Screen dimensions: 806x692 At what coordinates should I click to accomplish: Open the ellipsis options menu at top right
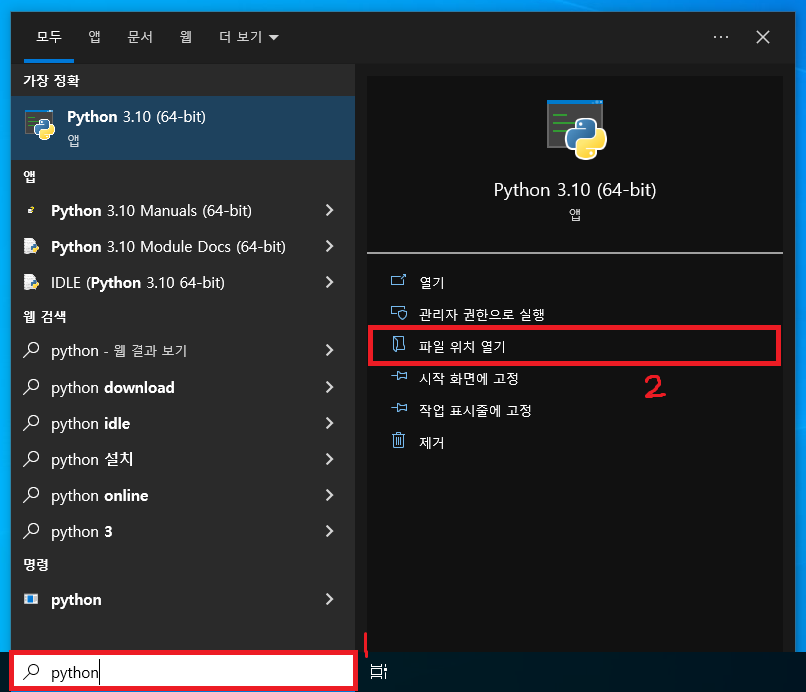pyautogui.click(x=721, y=36)
